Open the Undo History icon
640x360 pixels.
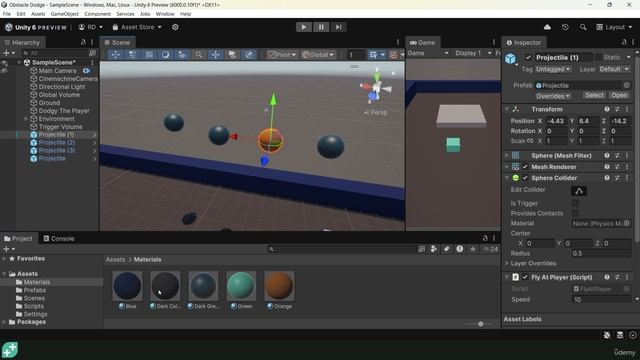tap(565, 27)
